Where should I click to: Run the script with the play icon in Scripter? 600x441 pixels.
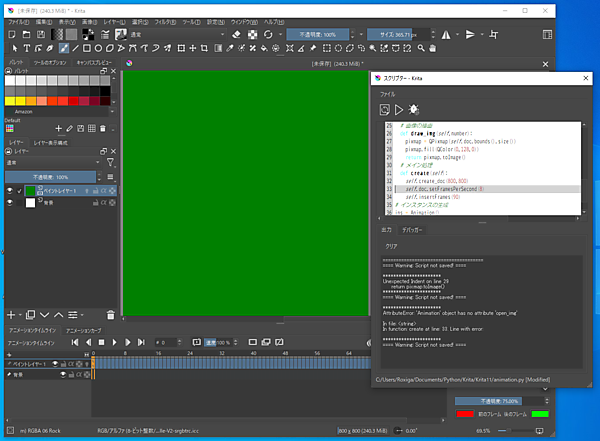point(400,109)
